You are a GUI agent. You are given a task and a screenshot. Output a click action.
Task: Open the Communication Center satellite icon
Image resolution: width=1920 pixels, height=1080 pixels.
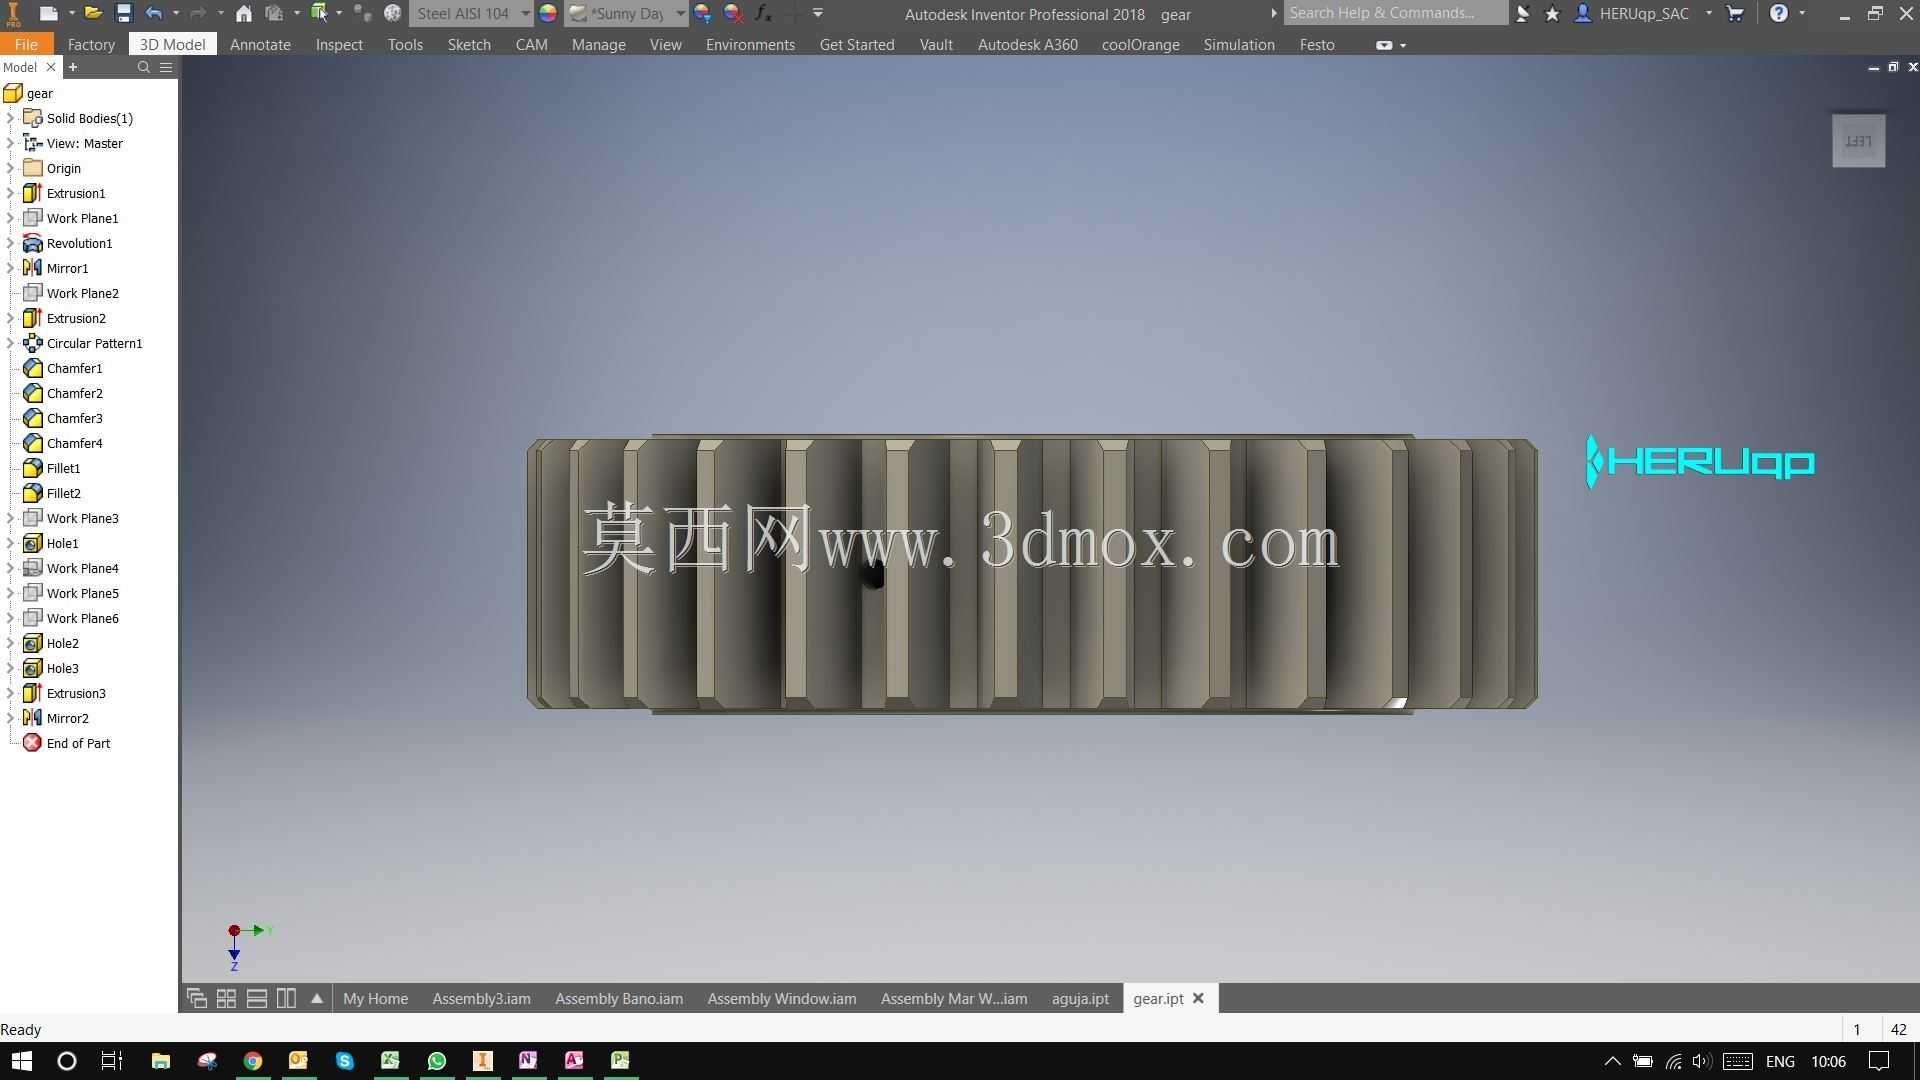tap(1522, 13)
